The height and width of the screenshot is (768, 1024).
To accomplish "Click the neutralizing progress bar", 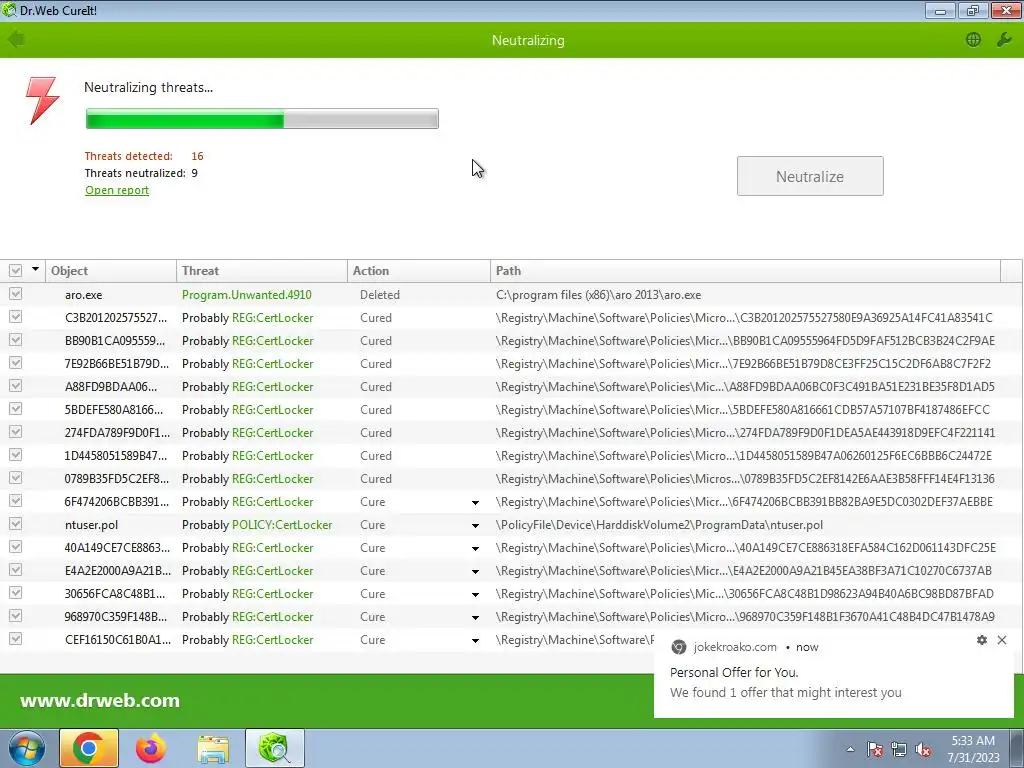I will [x=262, y=119].
